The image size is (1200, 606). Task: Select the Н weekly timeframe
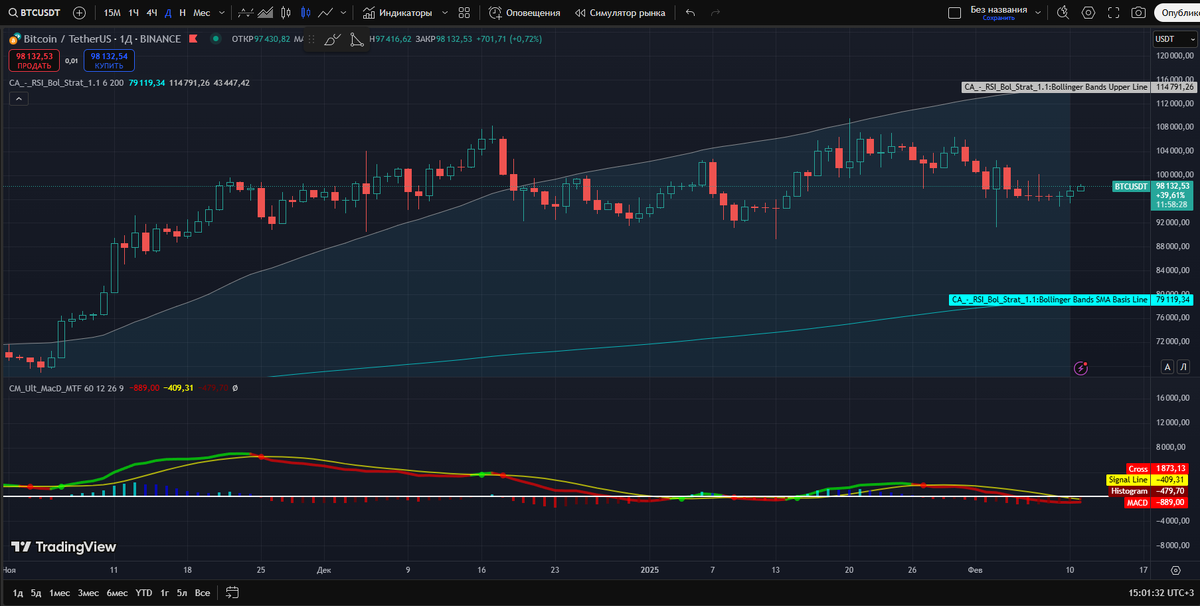[182, 13]
